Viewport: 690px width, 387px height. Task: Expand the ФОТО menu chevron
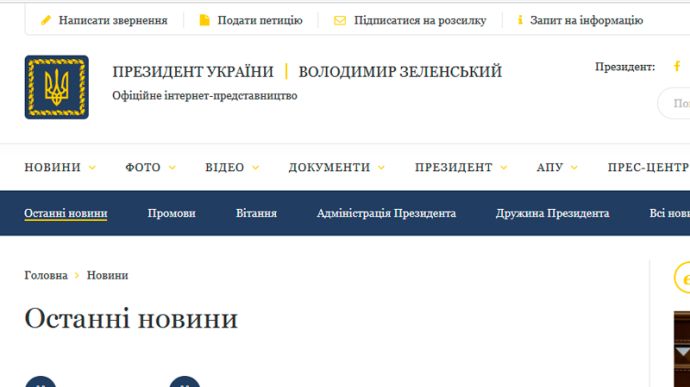[172, 168]
